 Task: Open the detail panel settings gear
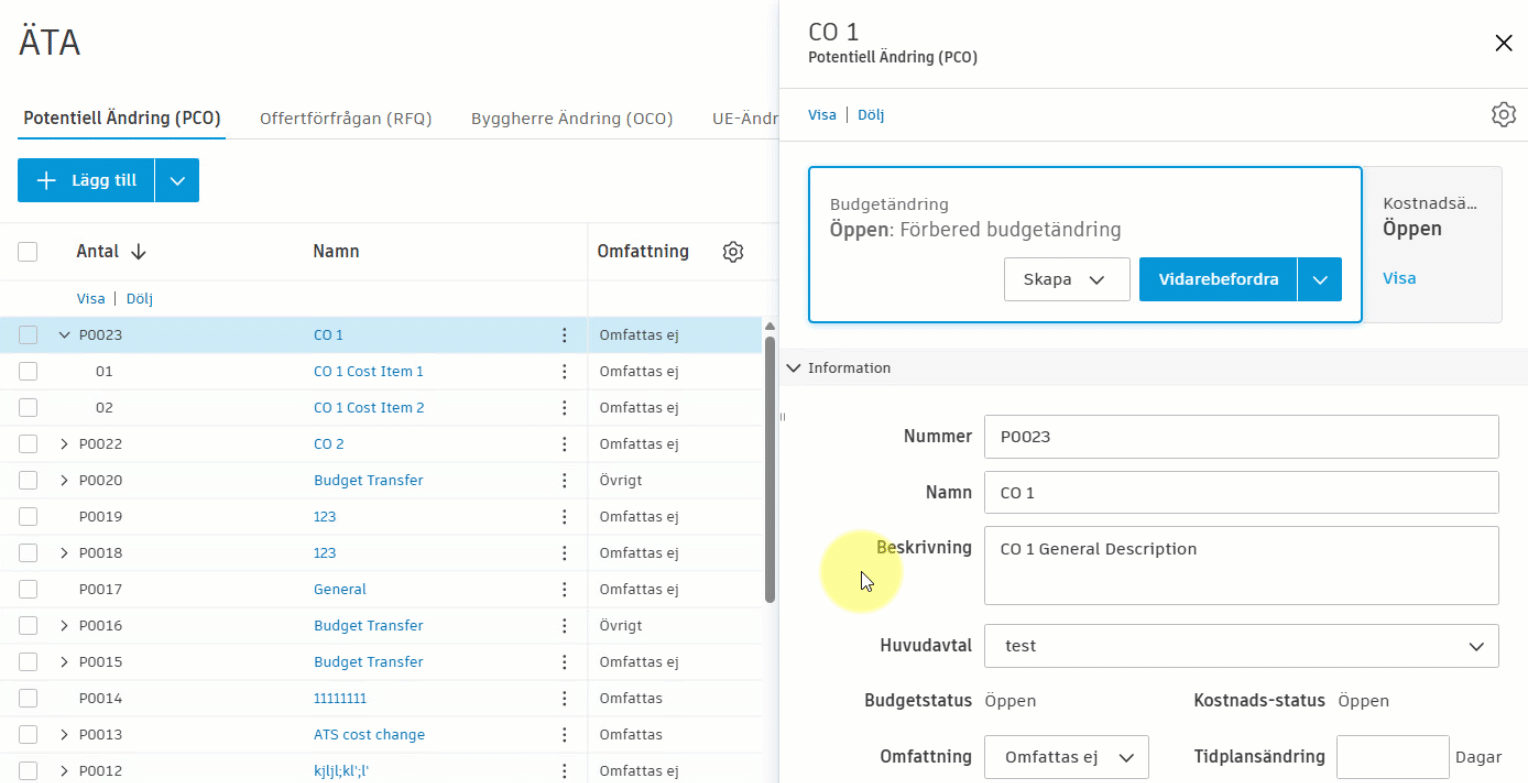[x=1504, y=114]
